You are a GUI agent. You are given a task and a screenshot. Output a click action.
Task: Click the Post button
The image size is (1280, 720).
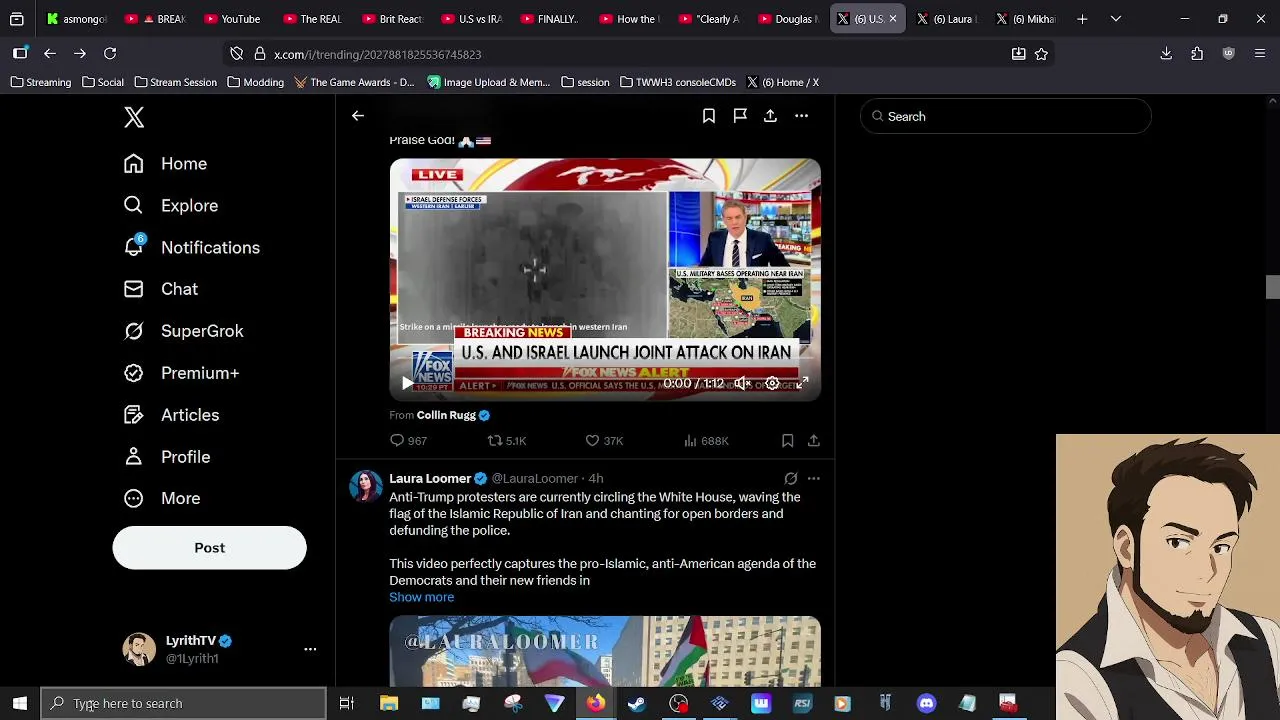click(x=209, y=548)
